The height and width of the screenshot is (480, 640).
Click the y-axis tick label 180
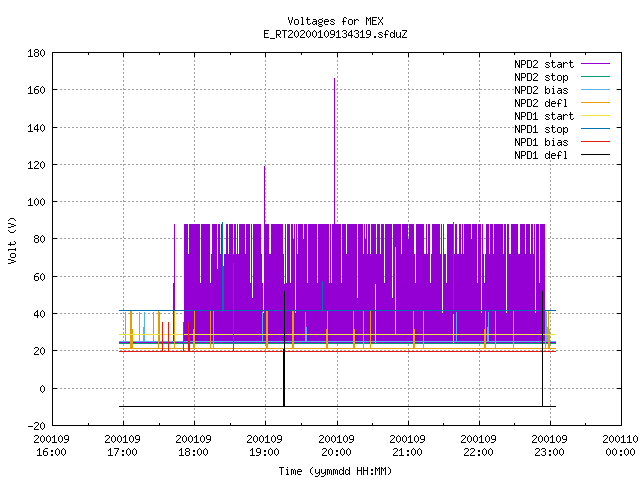pos(36,53)
